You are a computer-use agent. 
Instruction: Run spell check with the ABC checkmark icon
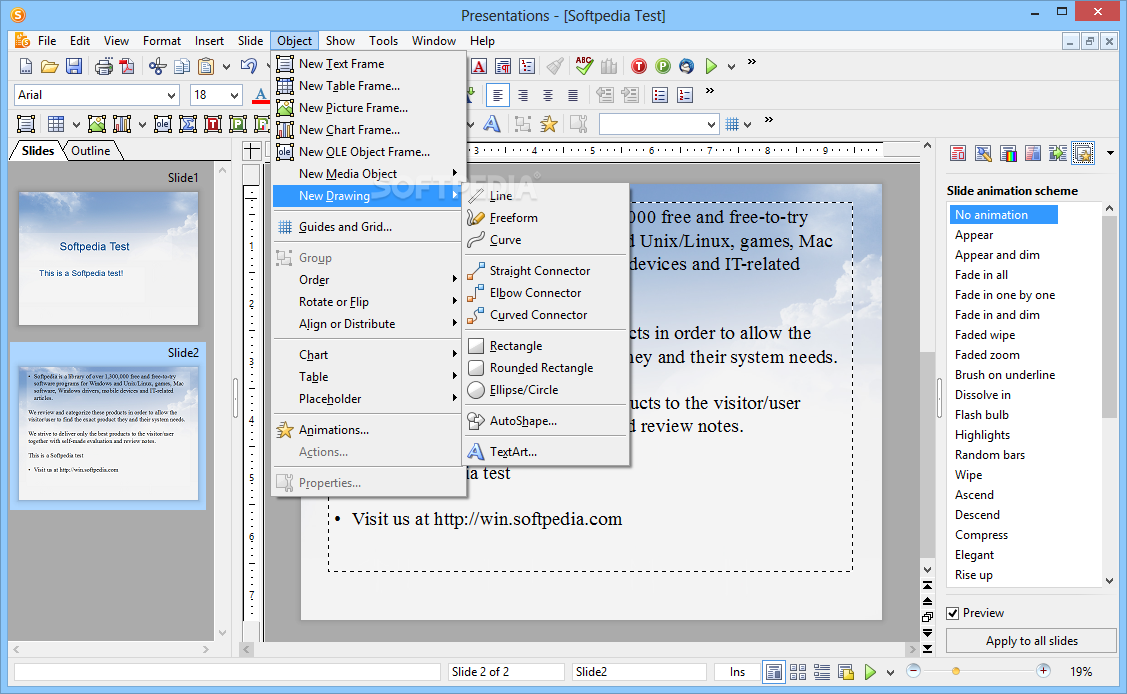pos(584,65)
